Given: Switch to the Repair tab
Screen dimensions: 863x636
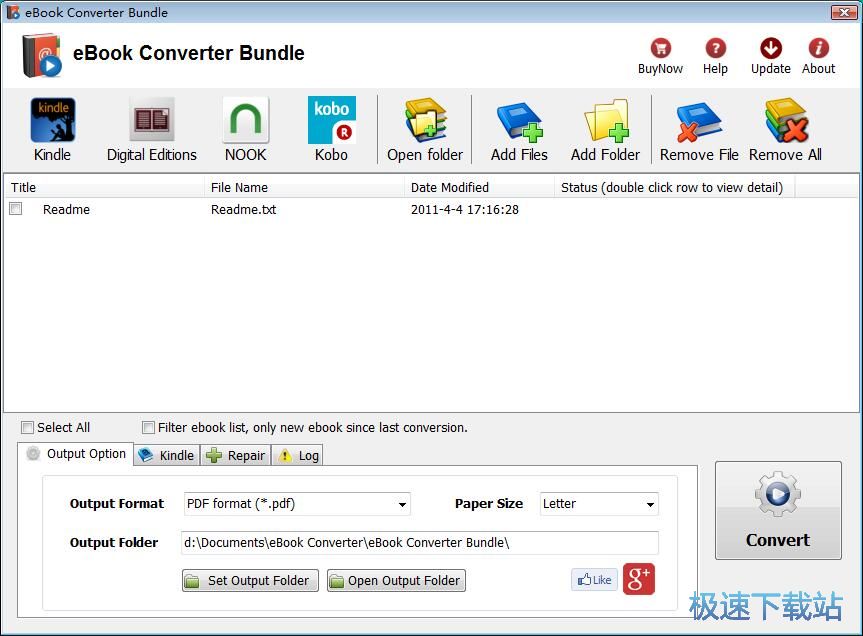Looking at the screenshot, I should (236, 456).
